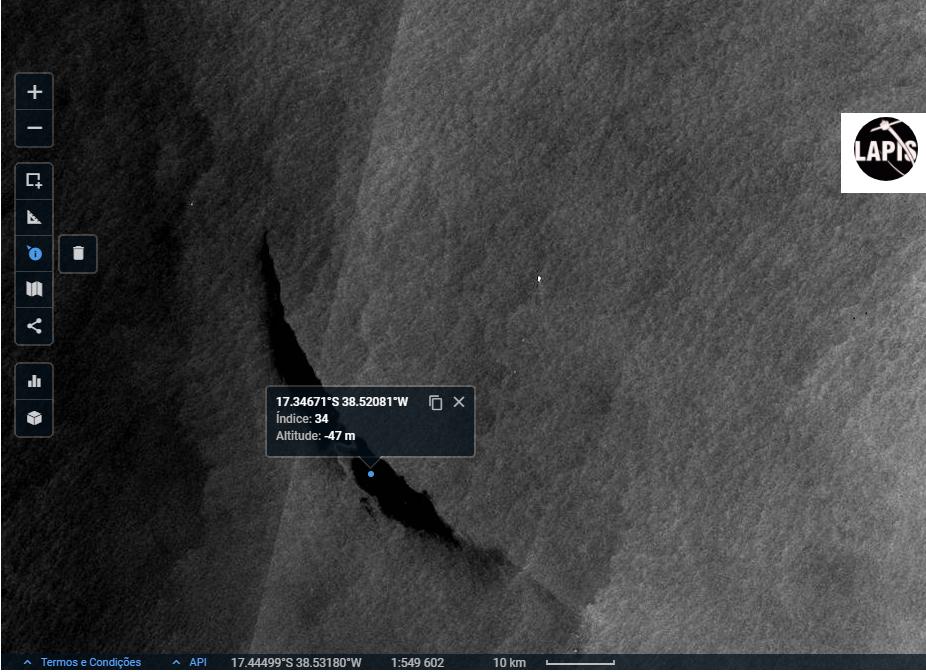Activate the measure ruler tool
Viewport: 926px width, 672px height.
click(34, 217)
